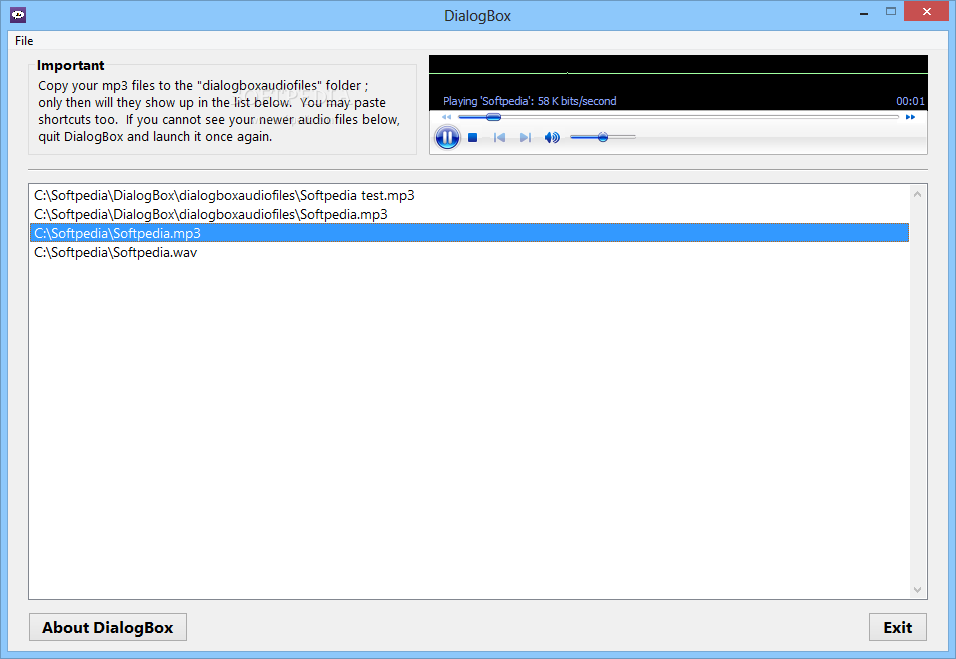Open the File menu
Screen dimensions: 956x659
tap(24, 41)
